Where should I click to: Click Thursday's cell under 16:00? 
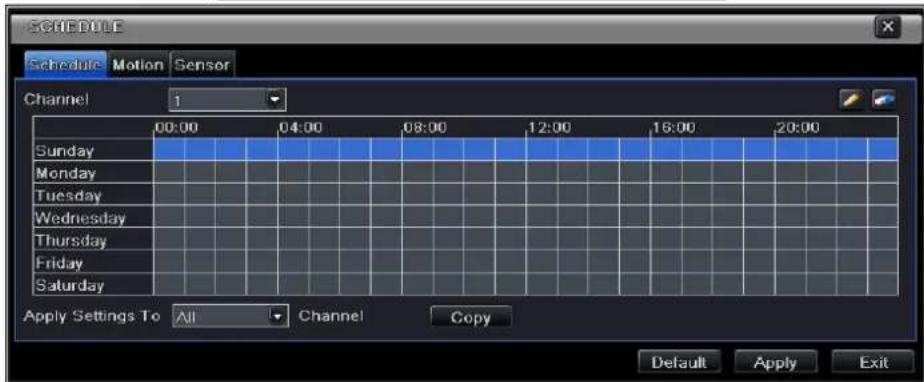[666, 239]
